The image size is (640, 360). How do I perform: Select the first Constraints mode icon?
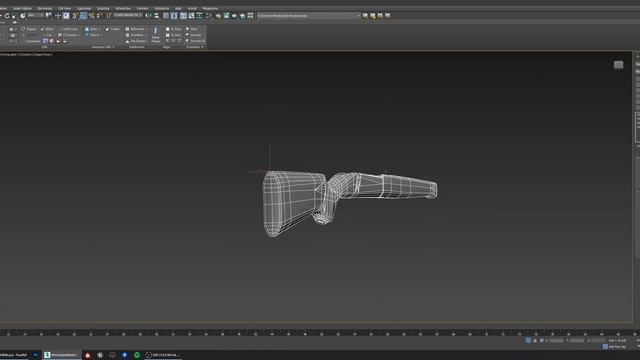click(x=45, y=41)
